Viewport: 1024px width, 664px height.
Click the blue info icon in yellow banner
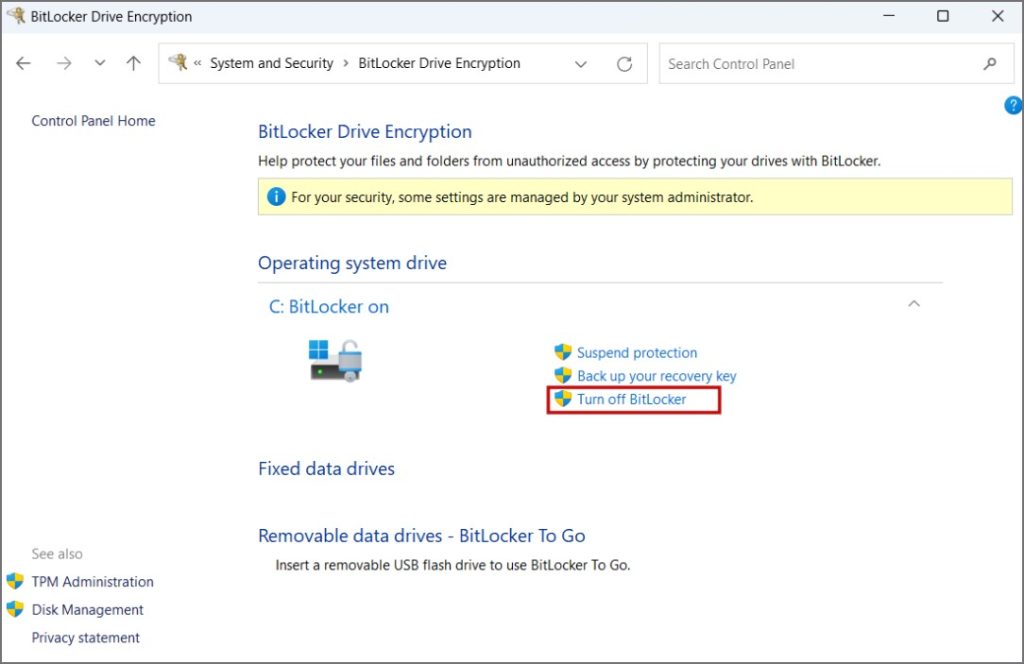point(276,197)
